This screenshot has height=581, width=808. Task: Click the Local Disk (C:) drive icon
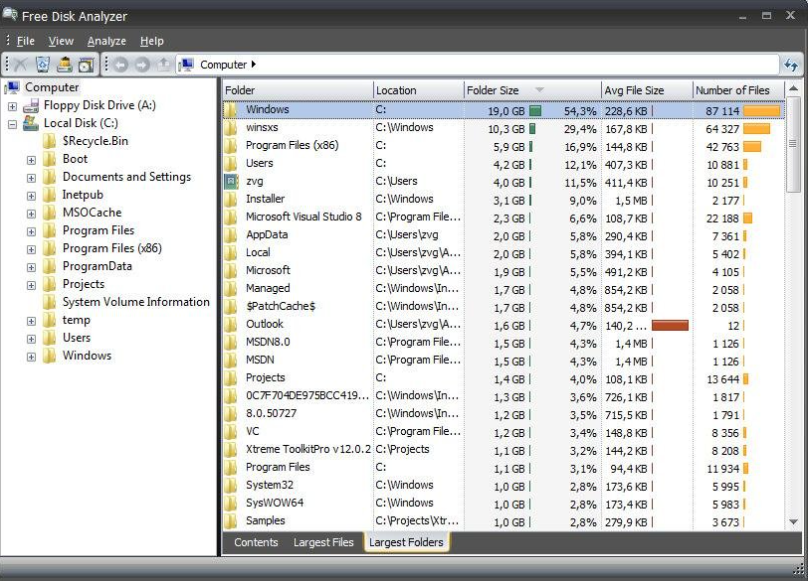[31, 123]
